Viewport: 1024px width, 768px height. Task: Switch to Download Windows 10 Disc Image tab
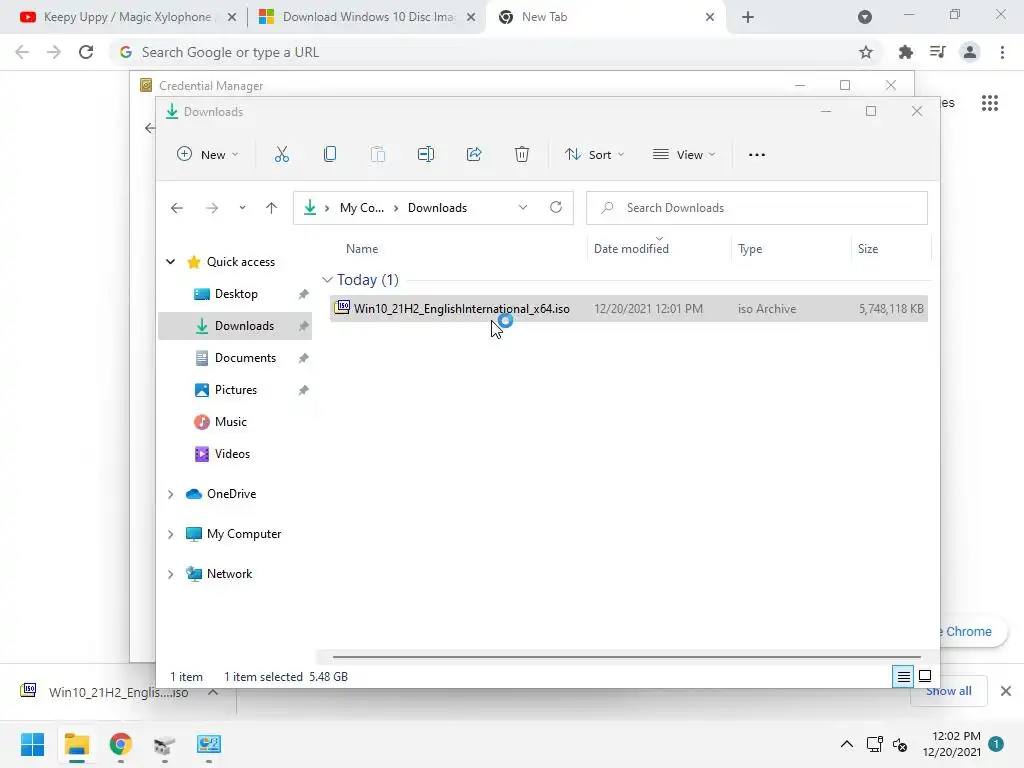[367, 17]
